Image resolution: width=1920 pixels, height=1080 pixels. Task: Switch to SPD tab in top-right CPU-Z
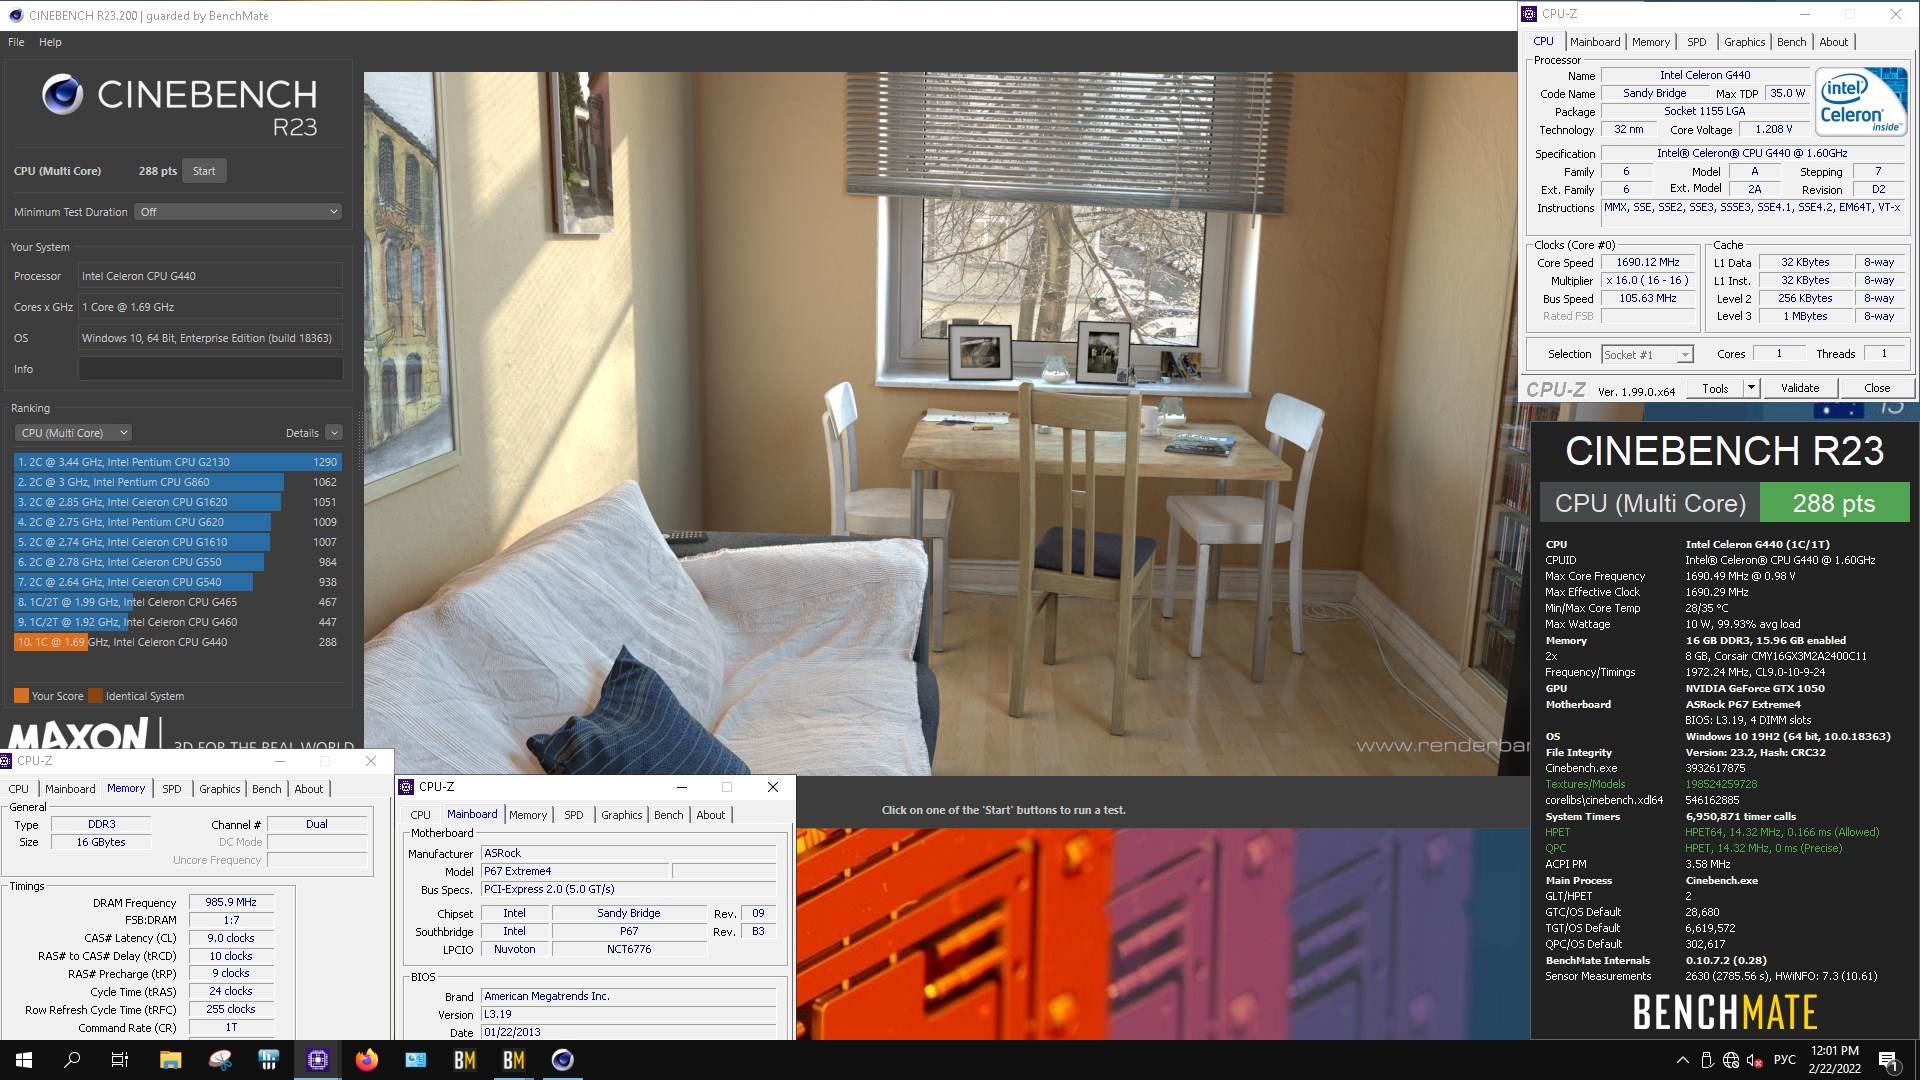[x=1696, y=42]
